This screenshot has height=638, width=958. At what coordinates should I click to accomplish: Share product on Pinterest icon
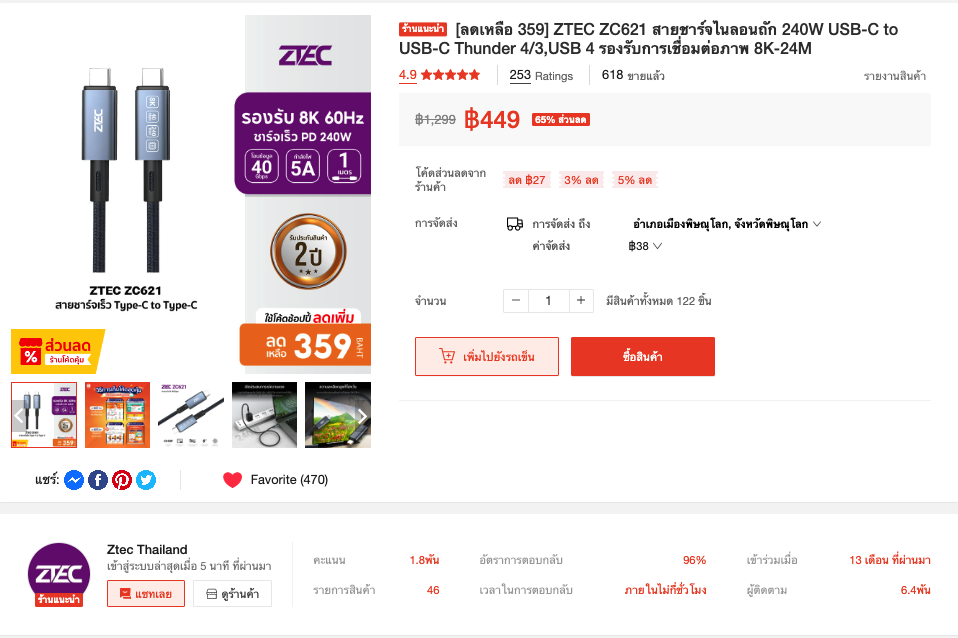[x=122, y=480]
